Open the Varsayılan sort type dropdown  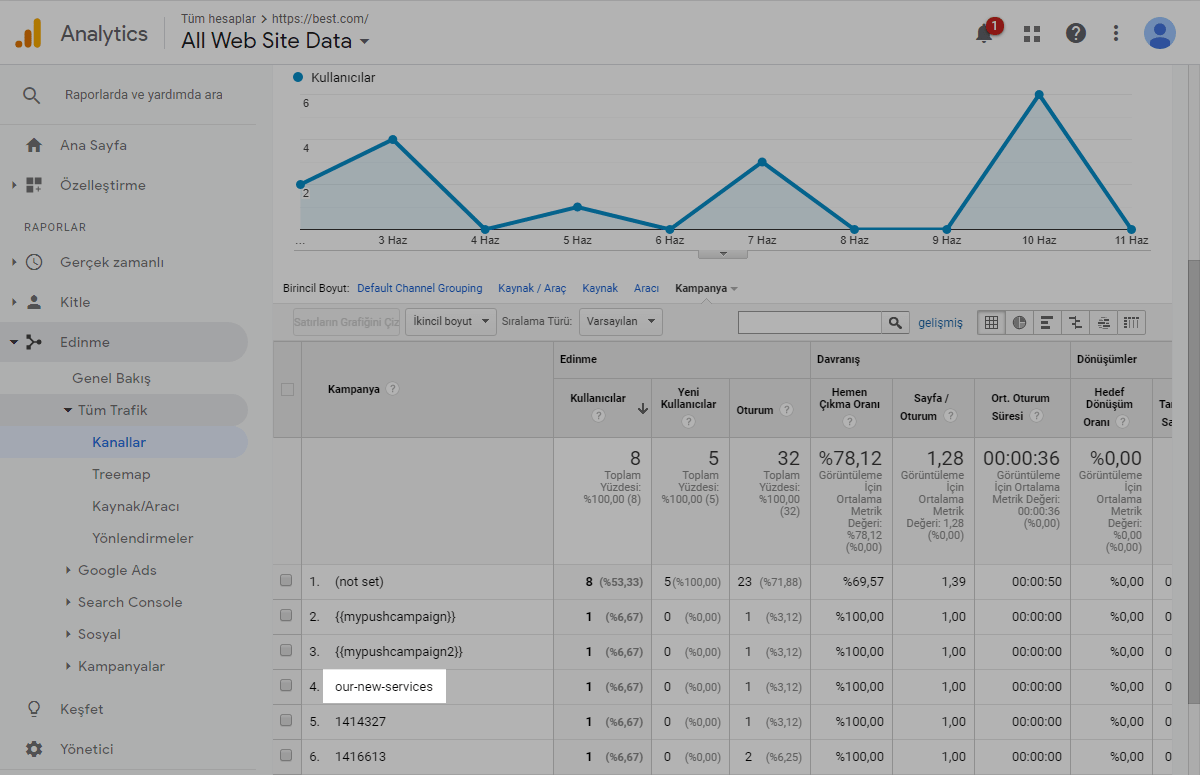[x=621, y=322]
